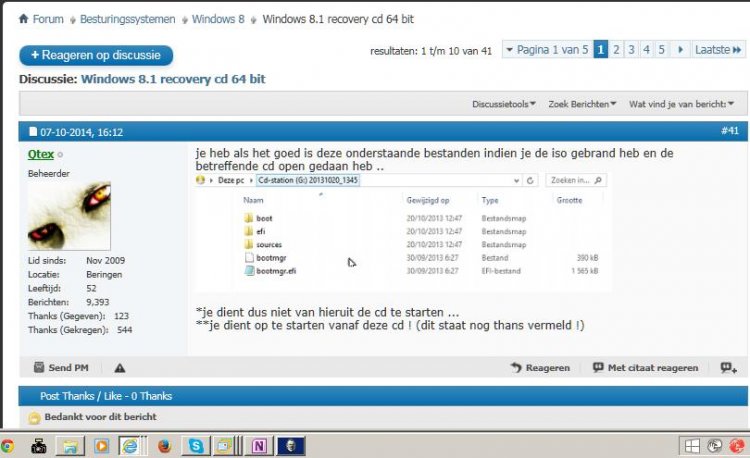
Task: Click the sources folder in the screenshot
Action: tap(263, 244)
